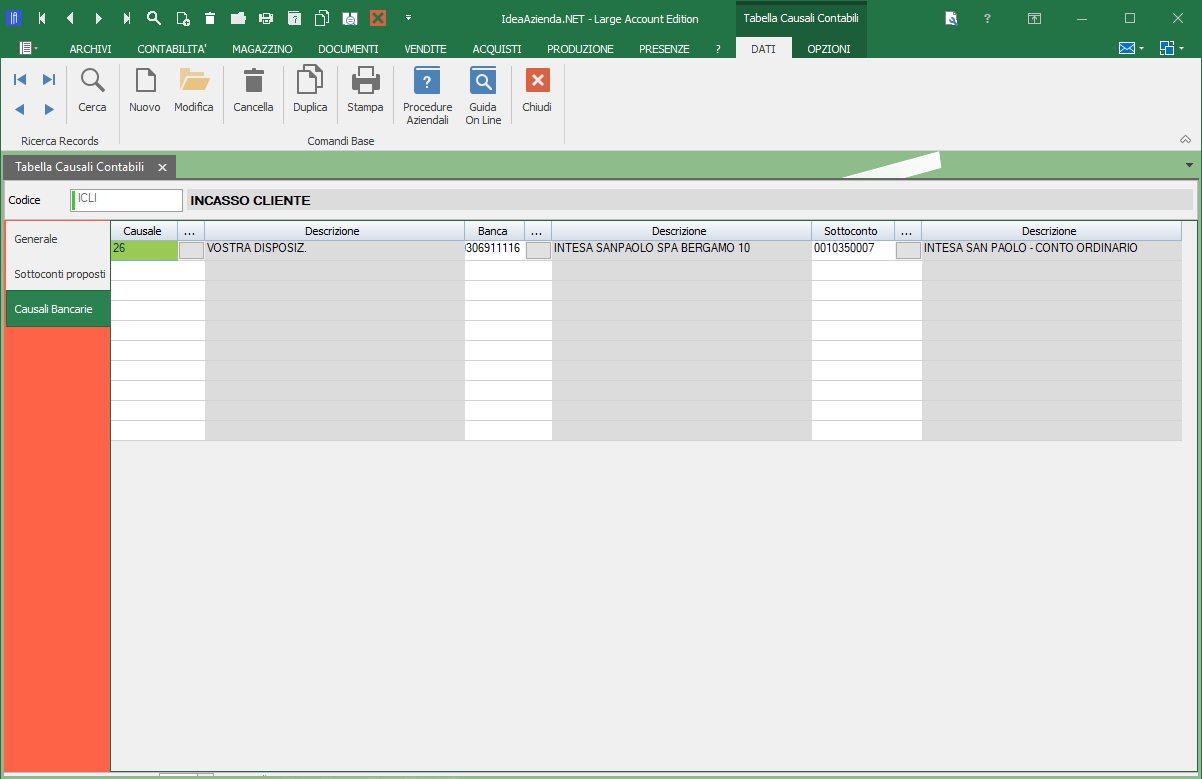Click the IdeaAzienda application logo icon
The image size is (1202, 779).
(x=14, y=18)
